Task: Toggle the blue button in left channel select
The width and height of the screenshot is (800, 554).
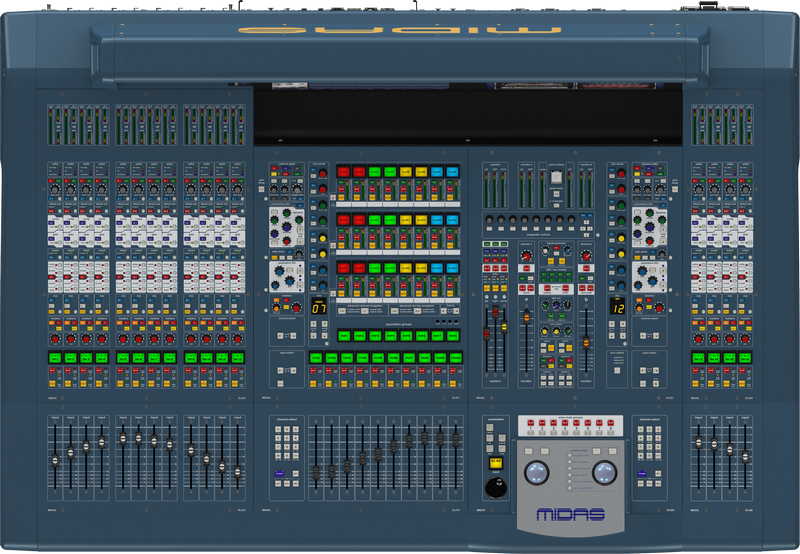Action: coord(279,473)
